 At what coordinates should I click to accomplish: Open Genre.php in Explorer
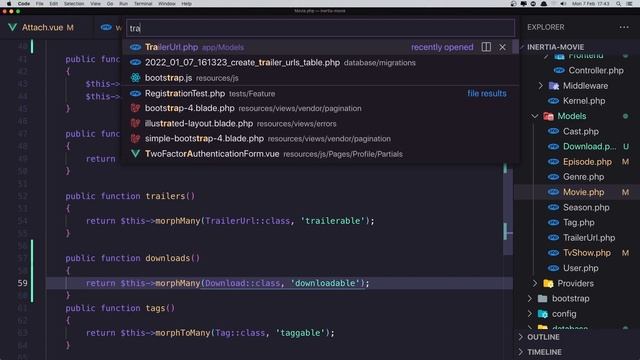pos(583,177)
